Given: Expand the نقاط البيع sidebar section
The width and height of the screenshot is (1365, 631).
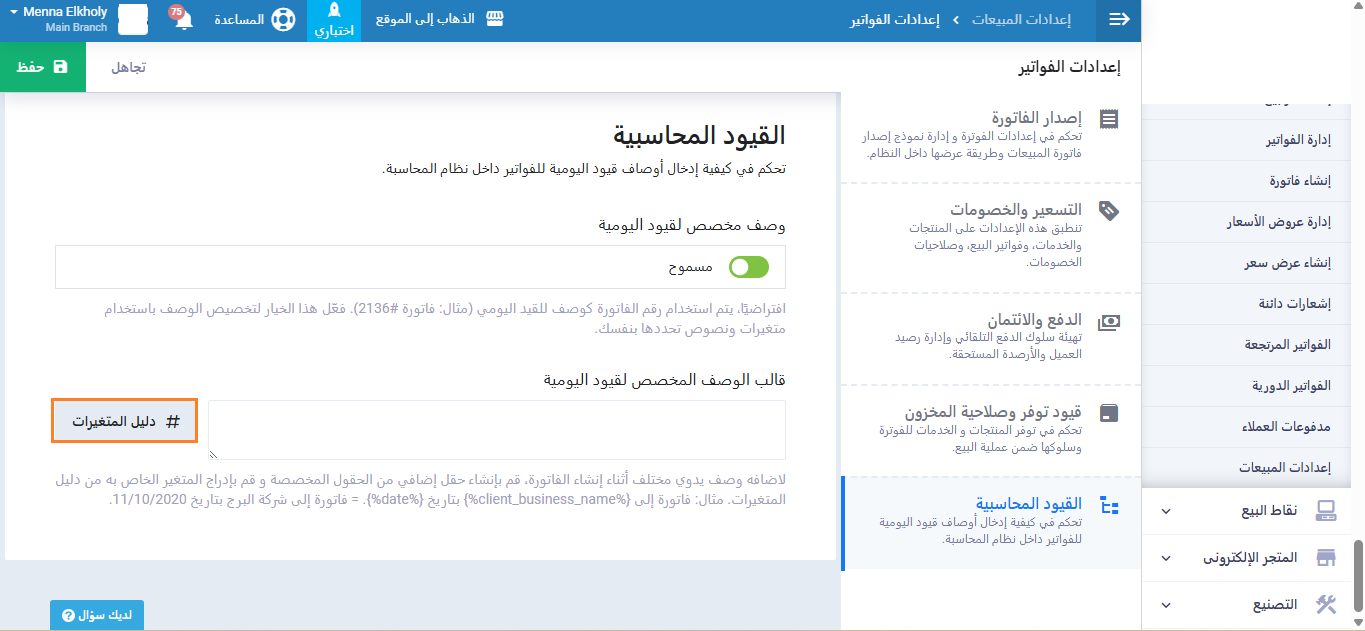Looking at the screenshot, I should 1166,511.
